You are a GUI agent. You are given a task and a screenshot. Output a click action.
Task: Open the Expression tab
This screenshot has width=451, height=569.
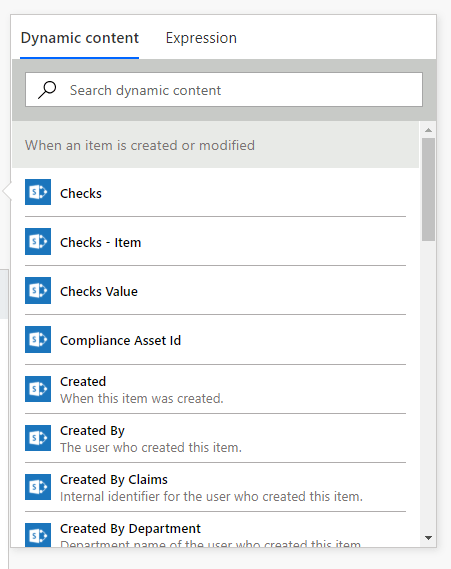point(201,38)
